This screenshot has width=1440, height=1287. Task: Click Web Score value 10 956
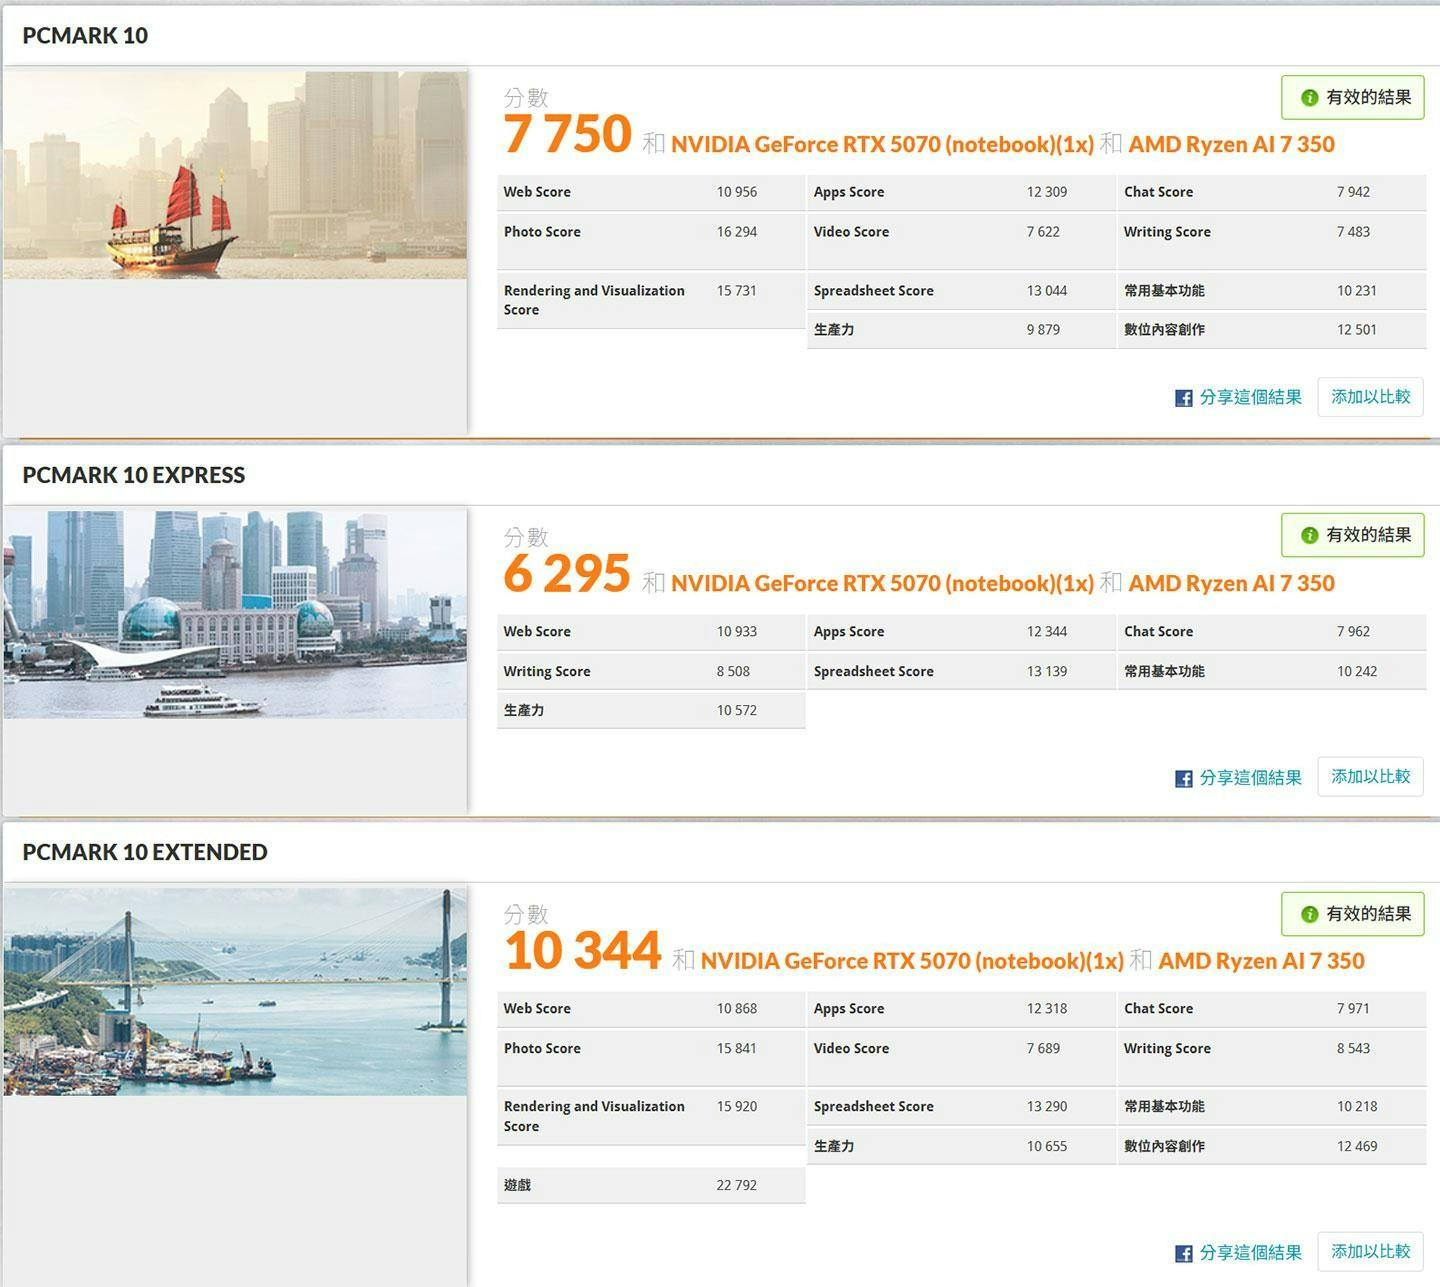coord(737,192)
